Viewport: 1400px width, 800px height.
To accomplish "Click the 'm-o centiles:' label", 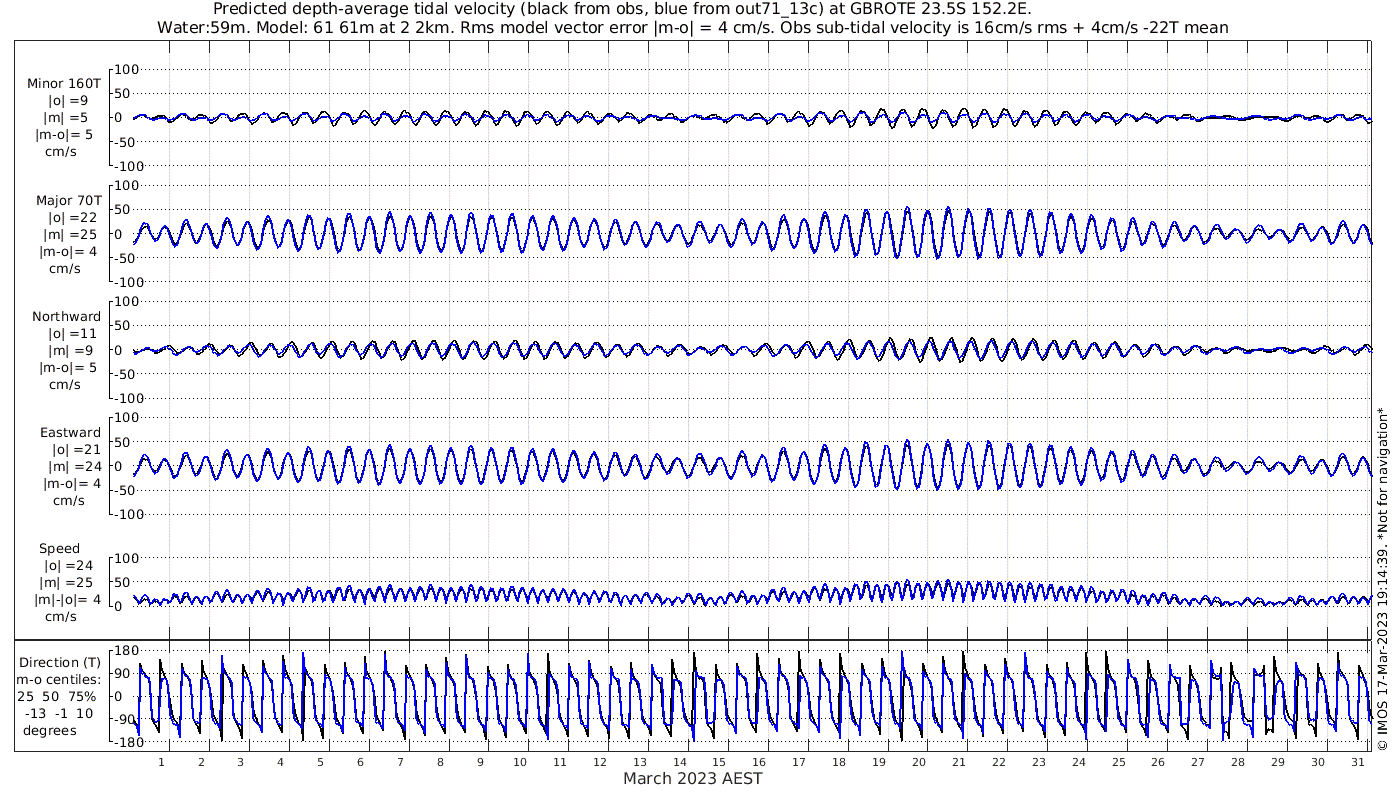I will [x=60, y=679].
